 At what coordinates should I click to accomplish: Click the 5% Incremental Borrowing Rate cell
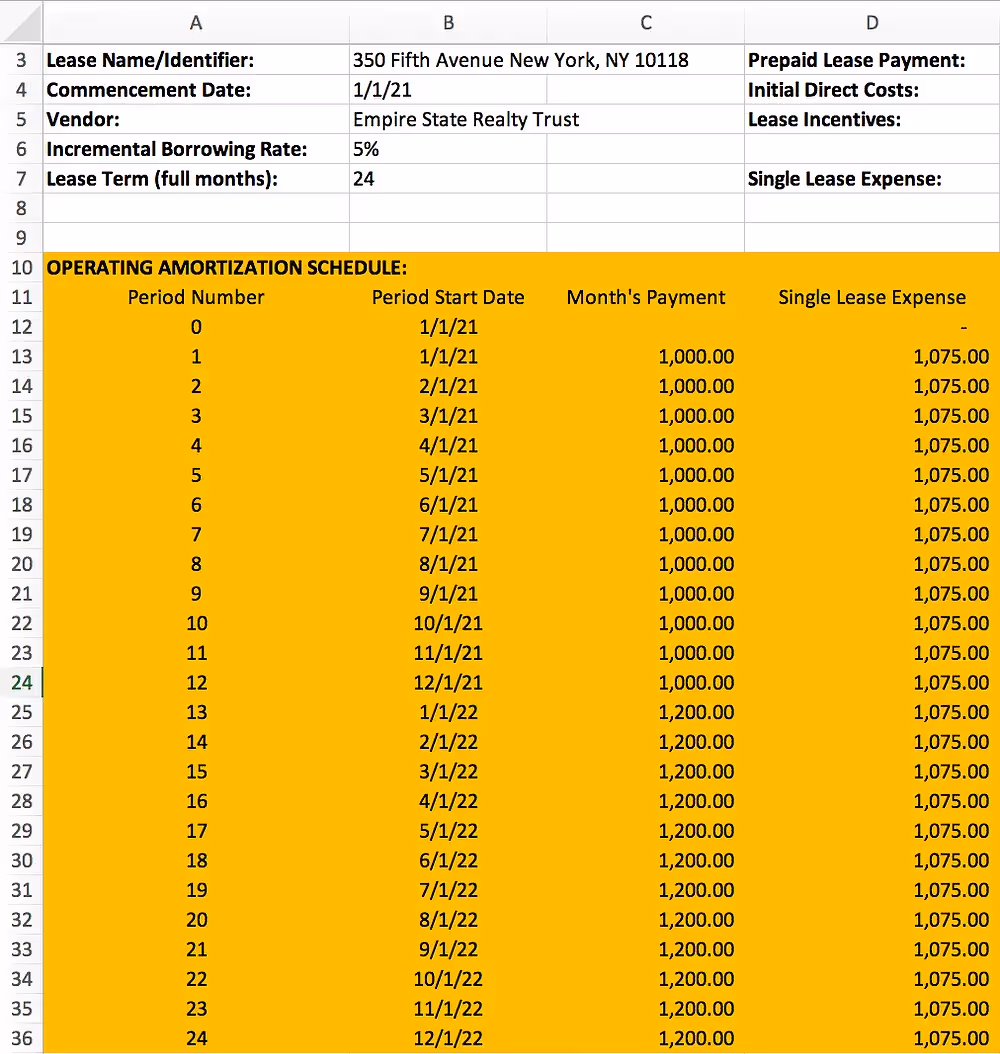[400, 149]
